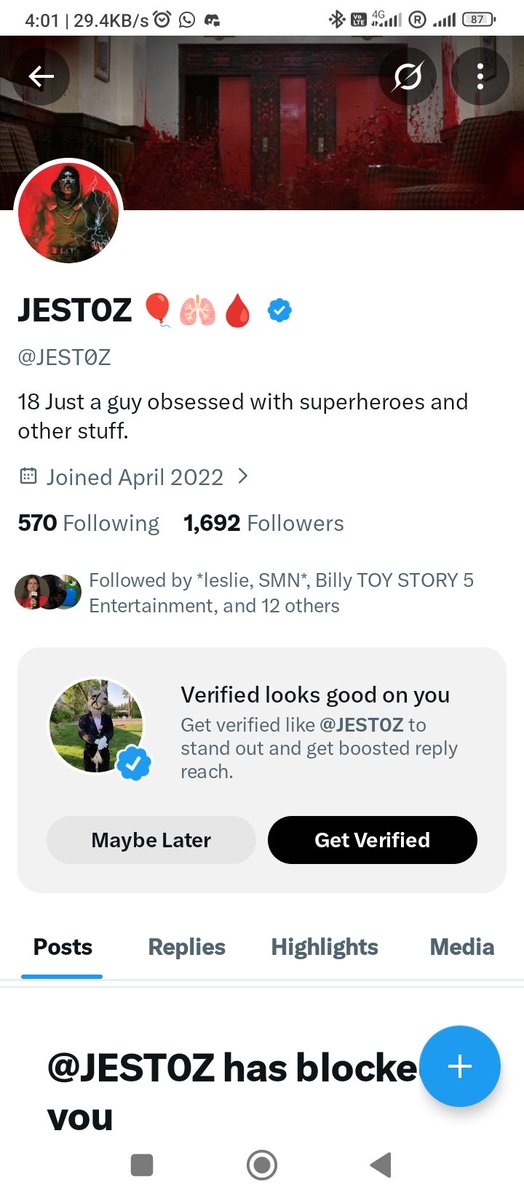Tap the Android square recents button
This screenshot has width=524, height=1200.
[142, 1164]
